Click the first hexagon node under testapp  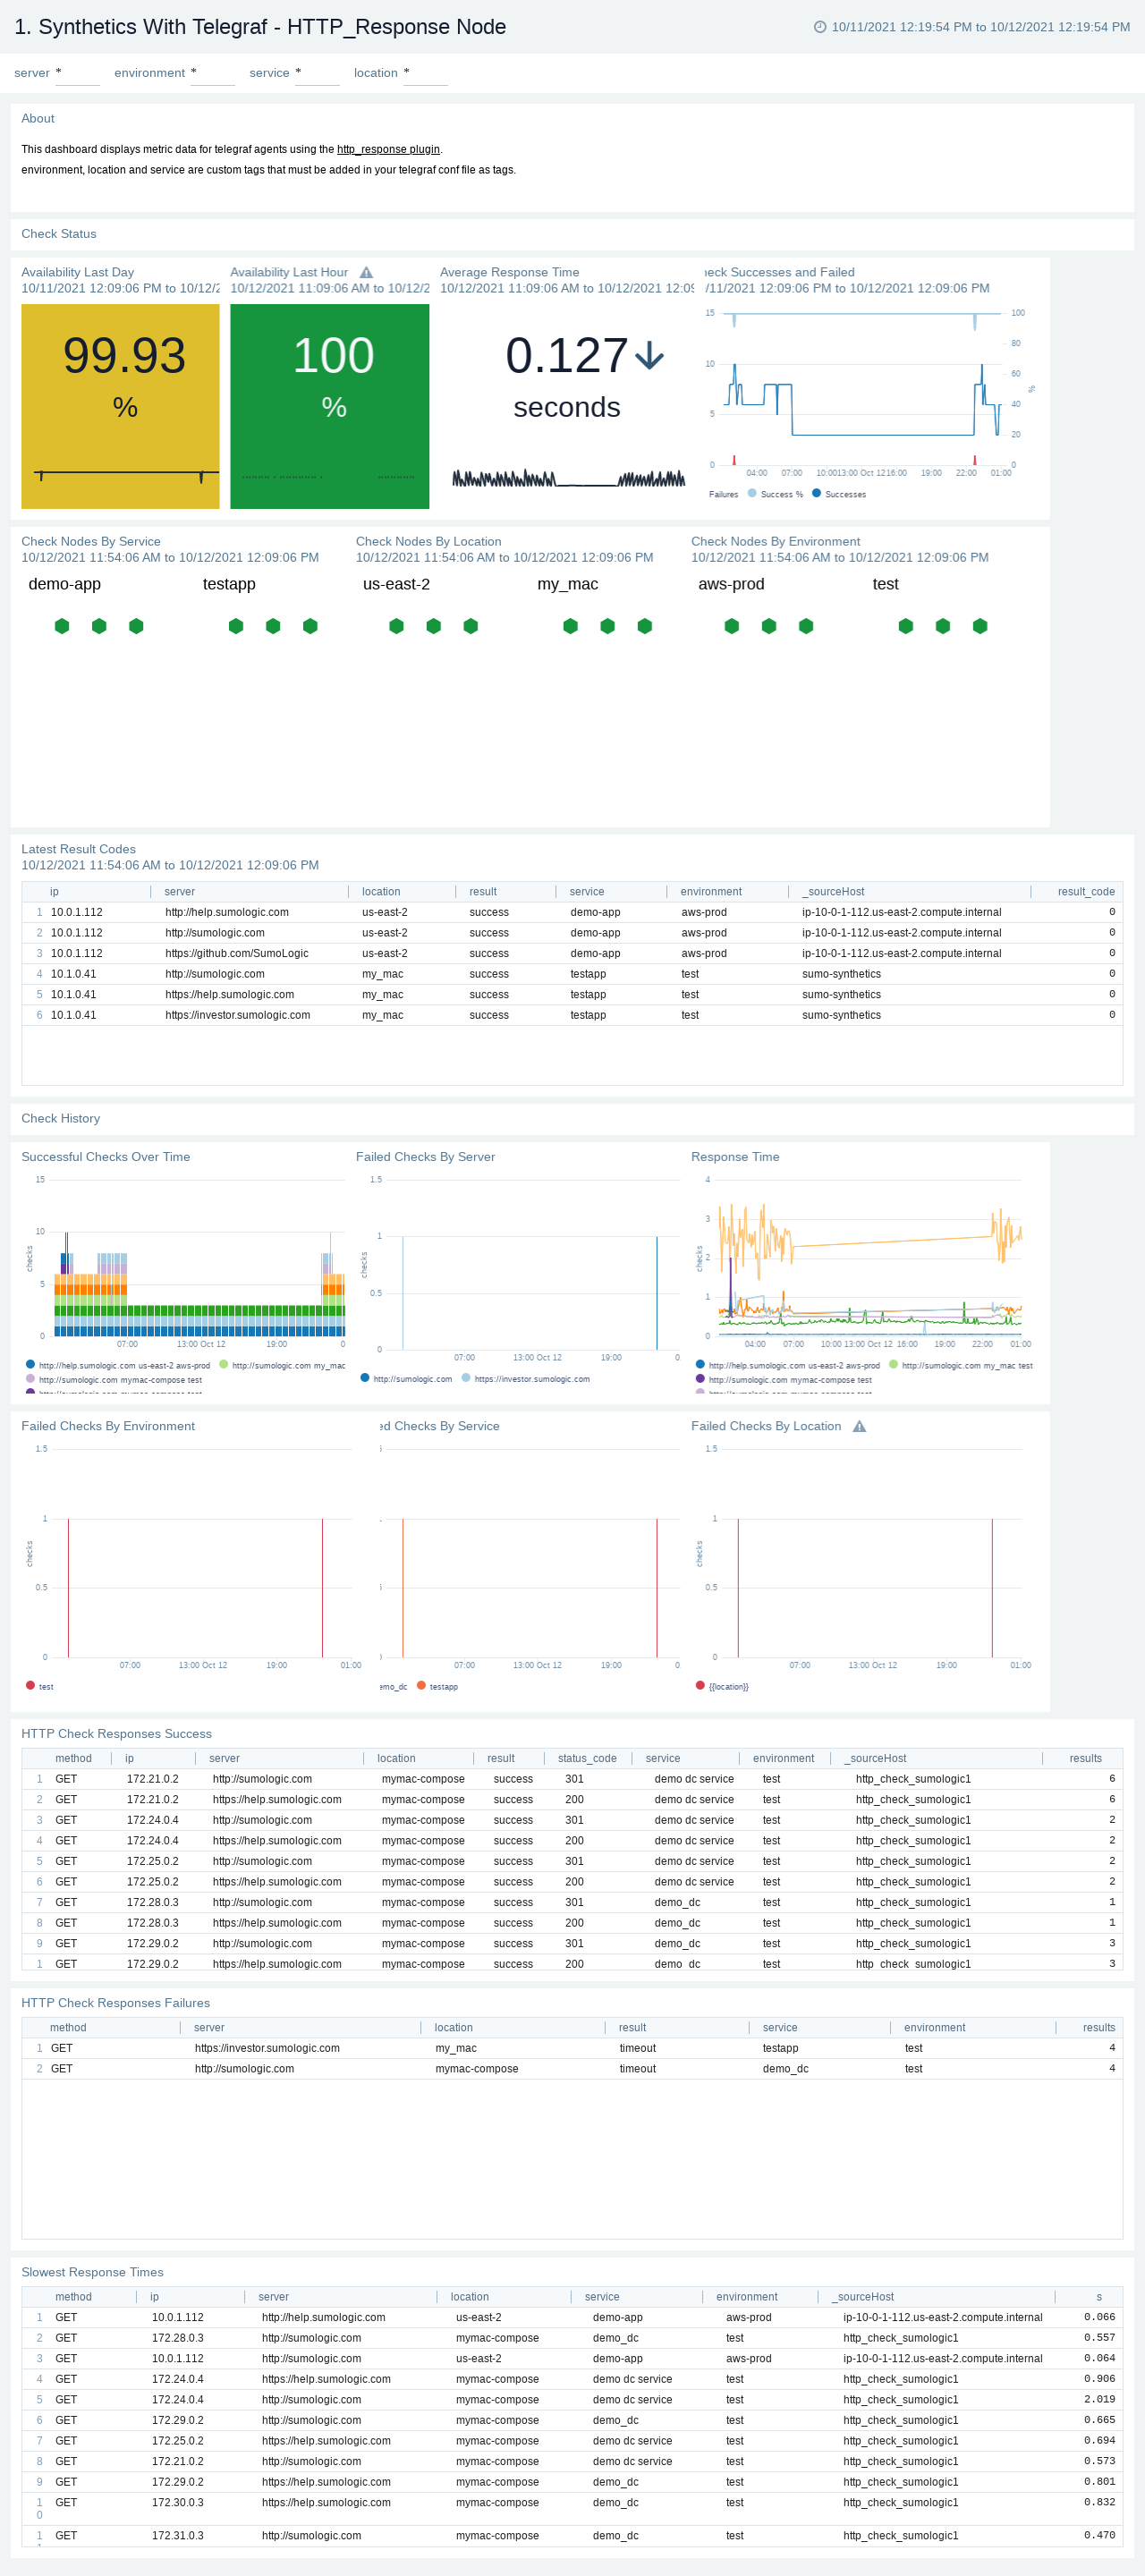pyautogui.click(x=236, y=626)
